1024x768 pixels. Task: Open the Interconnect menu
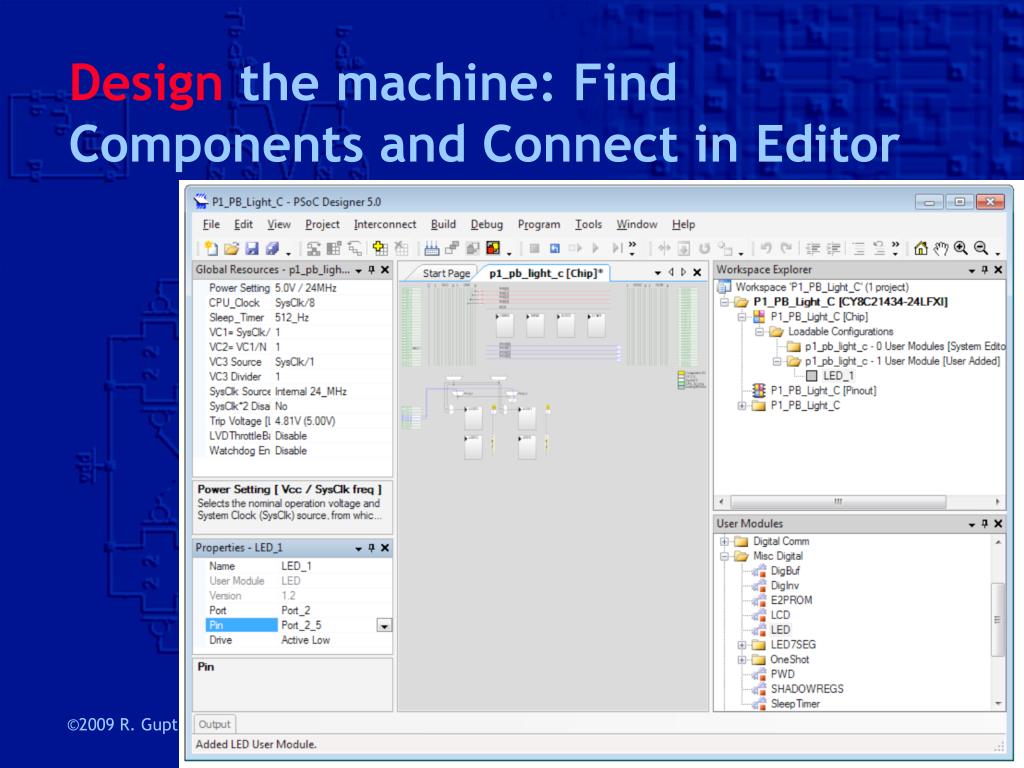[x=385, y=225]
